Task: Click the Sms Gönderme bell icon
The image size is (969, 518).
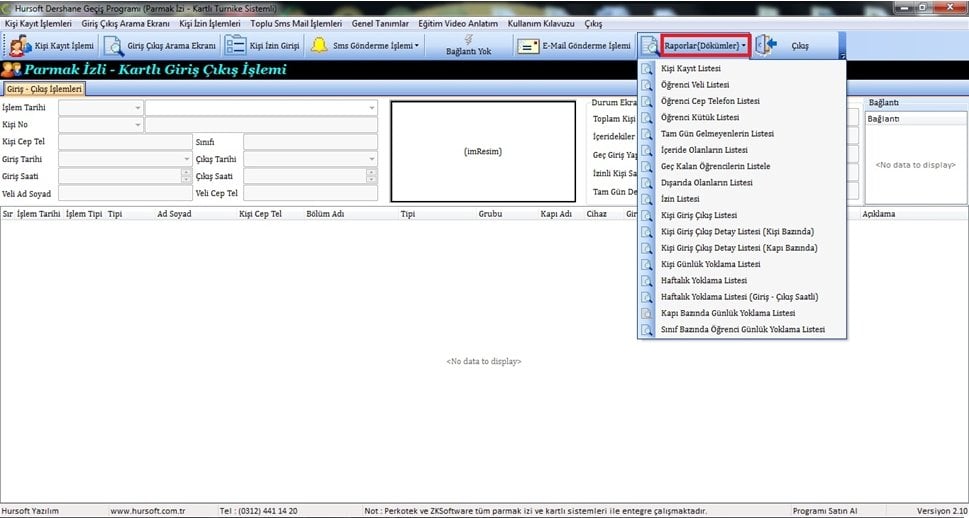Action: coord(319,46)
